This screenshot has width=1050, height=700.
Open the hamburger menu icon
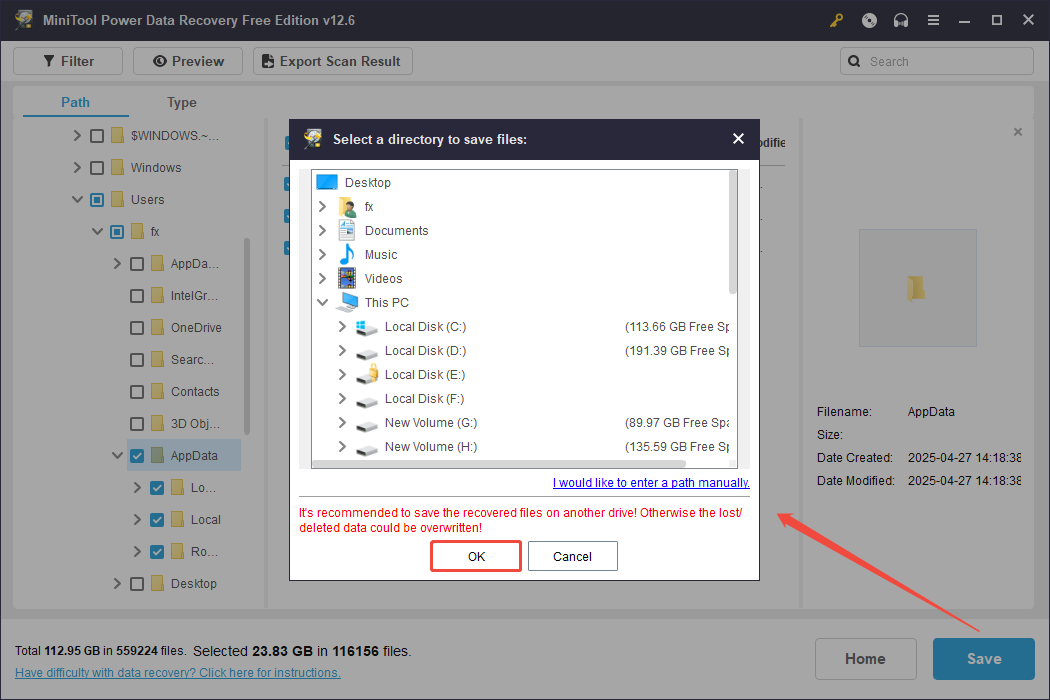932,19
